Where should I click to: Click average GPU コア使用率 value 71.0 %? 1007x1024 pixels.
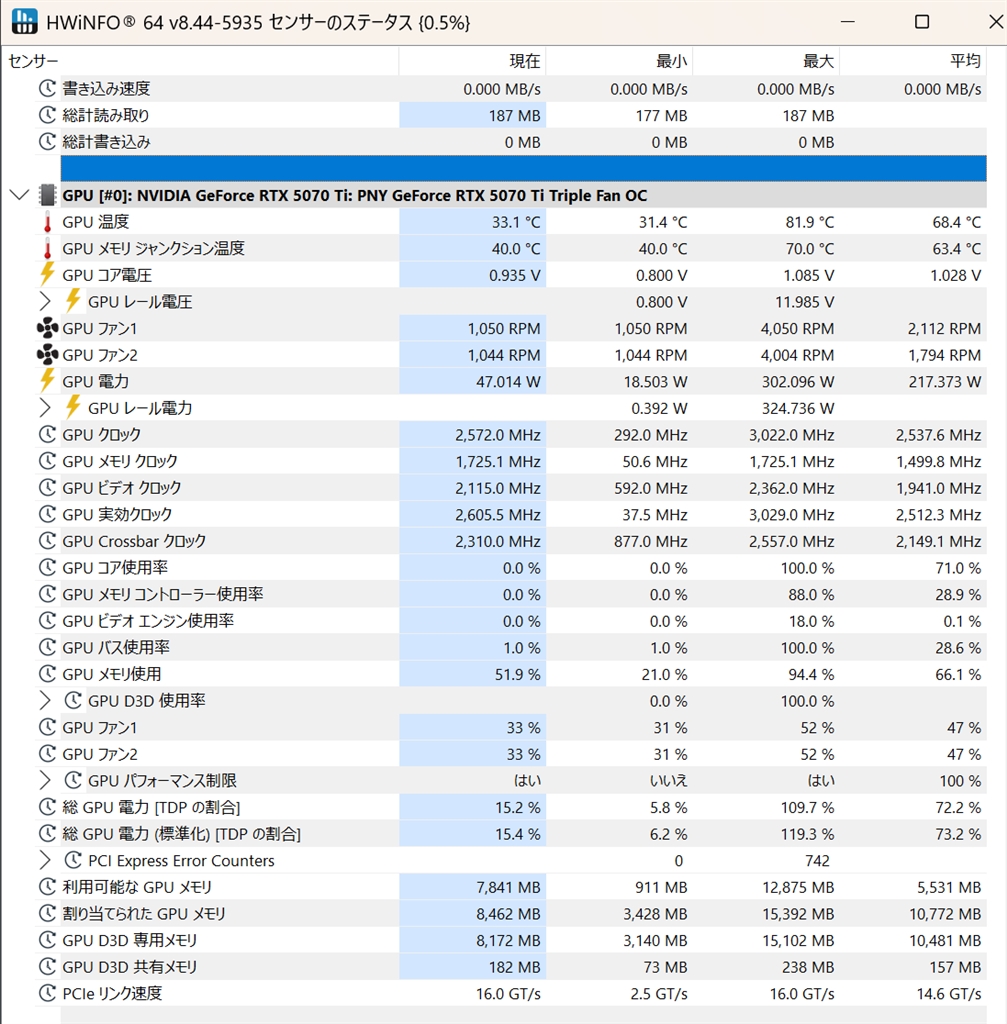958,568
